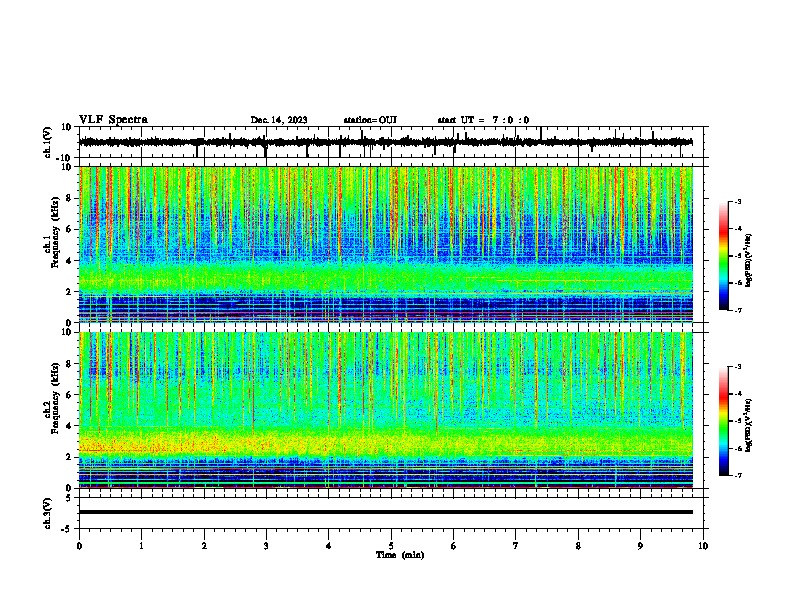The image size is (792, 612).
Task: Click time axis tick label "0"
Action: coord(79,546)
